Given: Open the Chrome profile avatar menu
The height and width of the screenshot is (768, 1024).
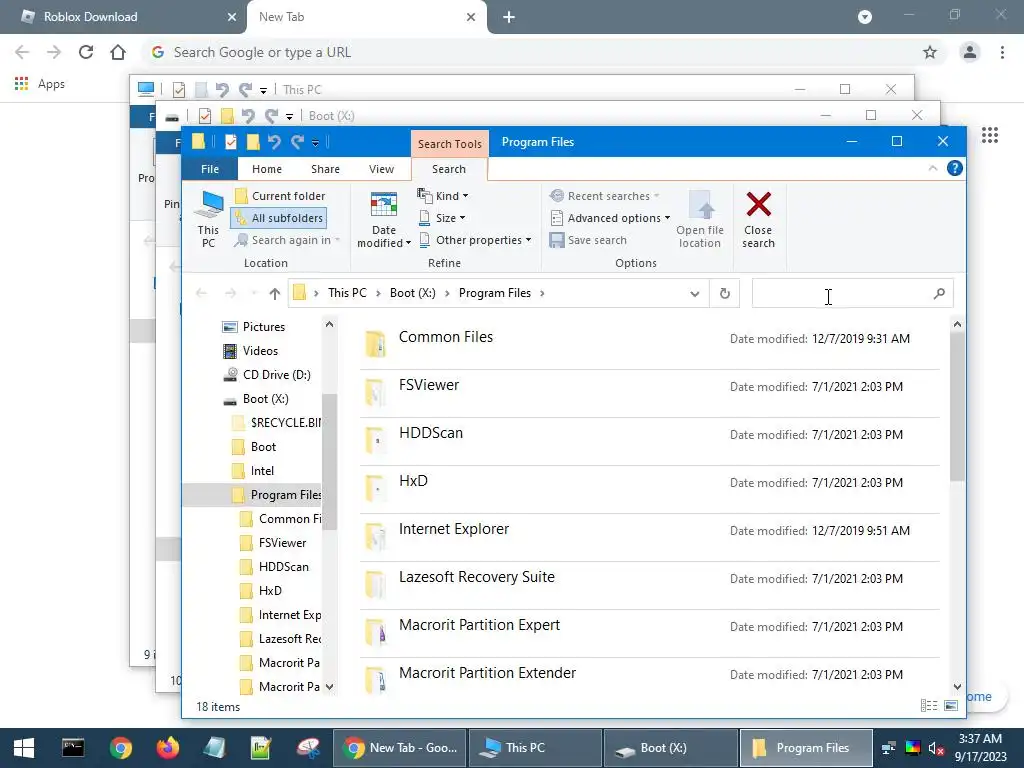Looking at the screenshot, I should (970, 52).
